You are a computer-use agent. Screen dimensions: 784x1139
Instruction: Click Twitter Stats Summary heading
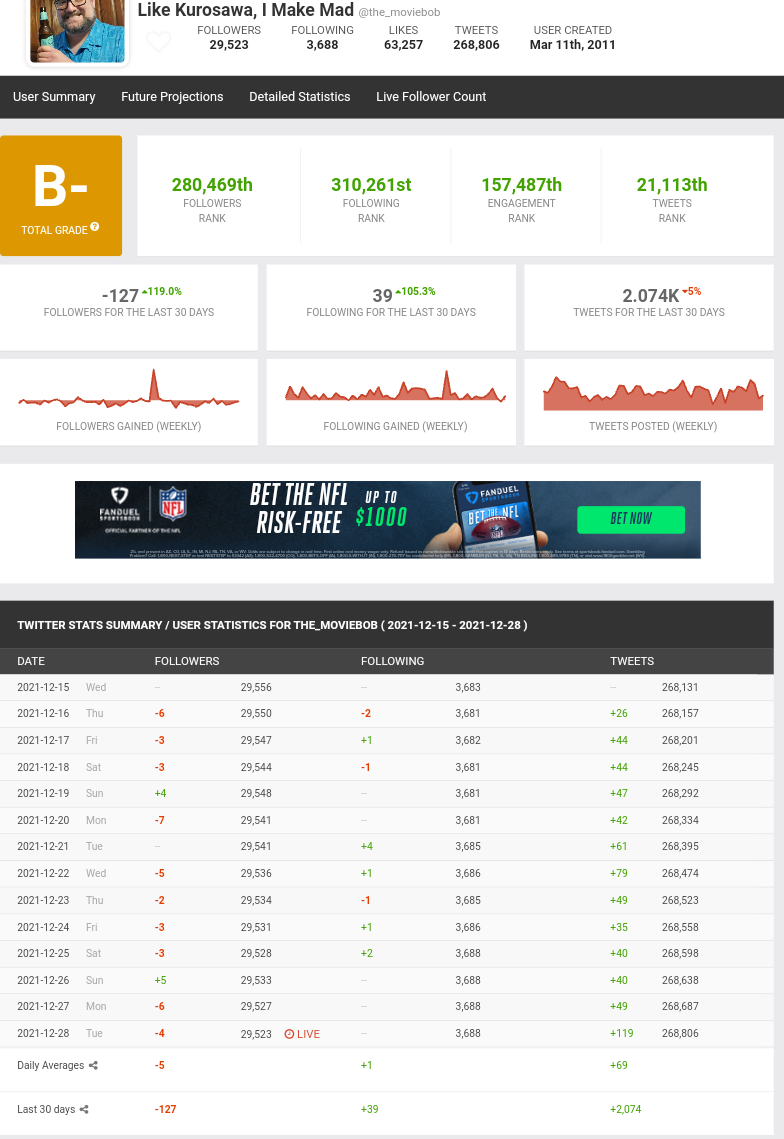[272, 625]
